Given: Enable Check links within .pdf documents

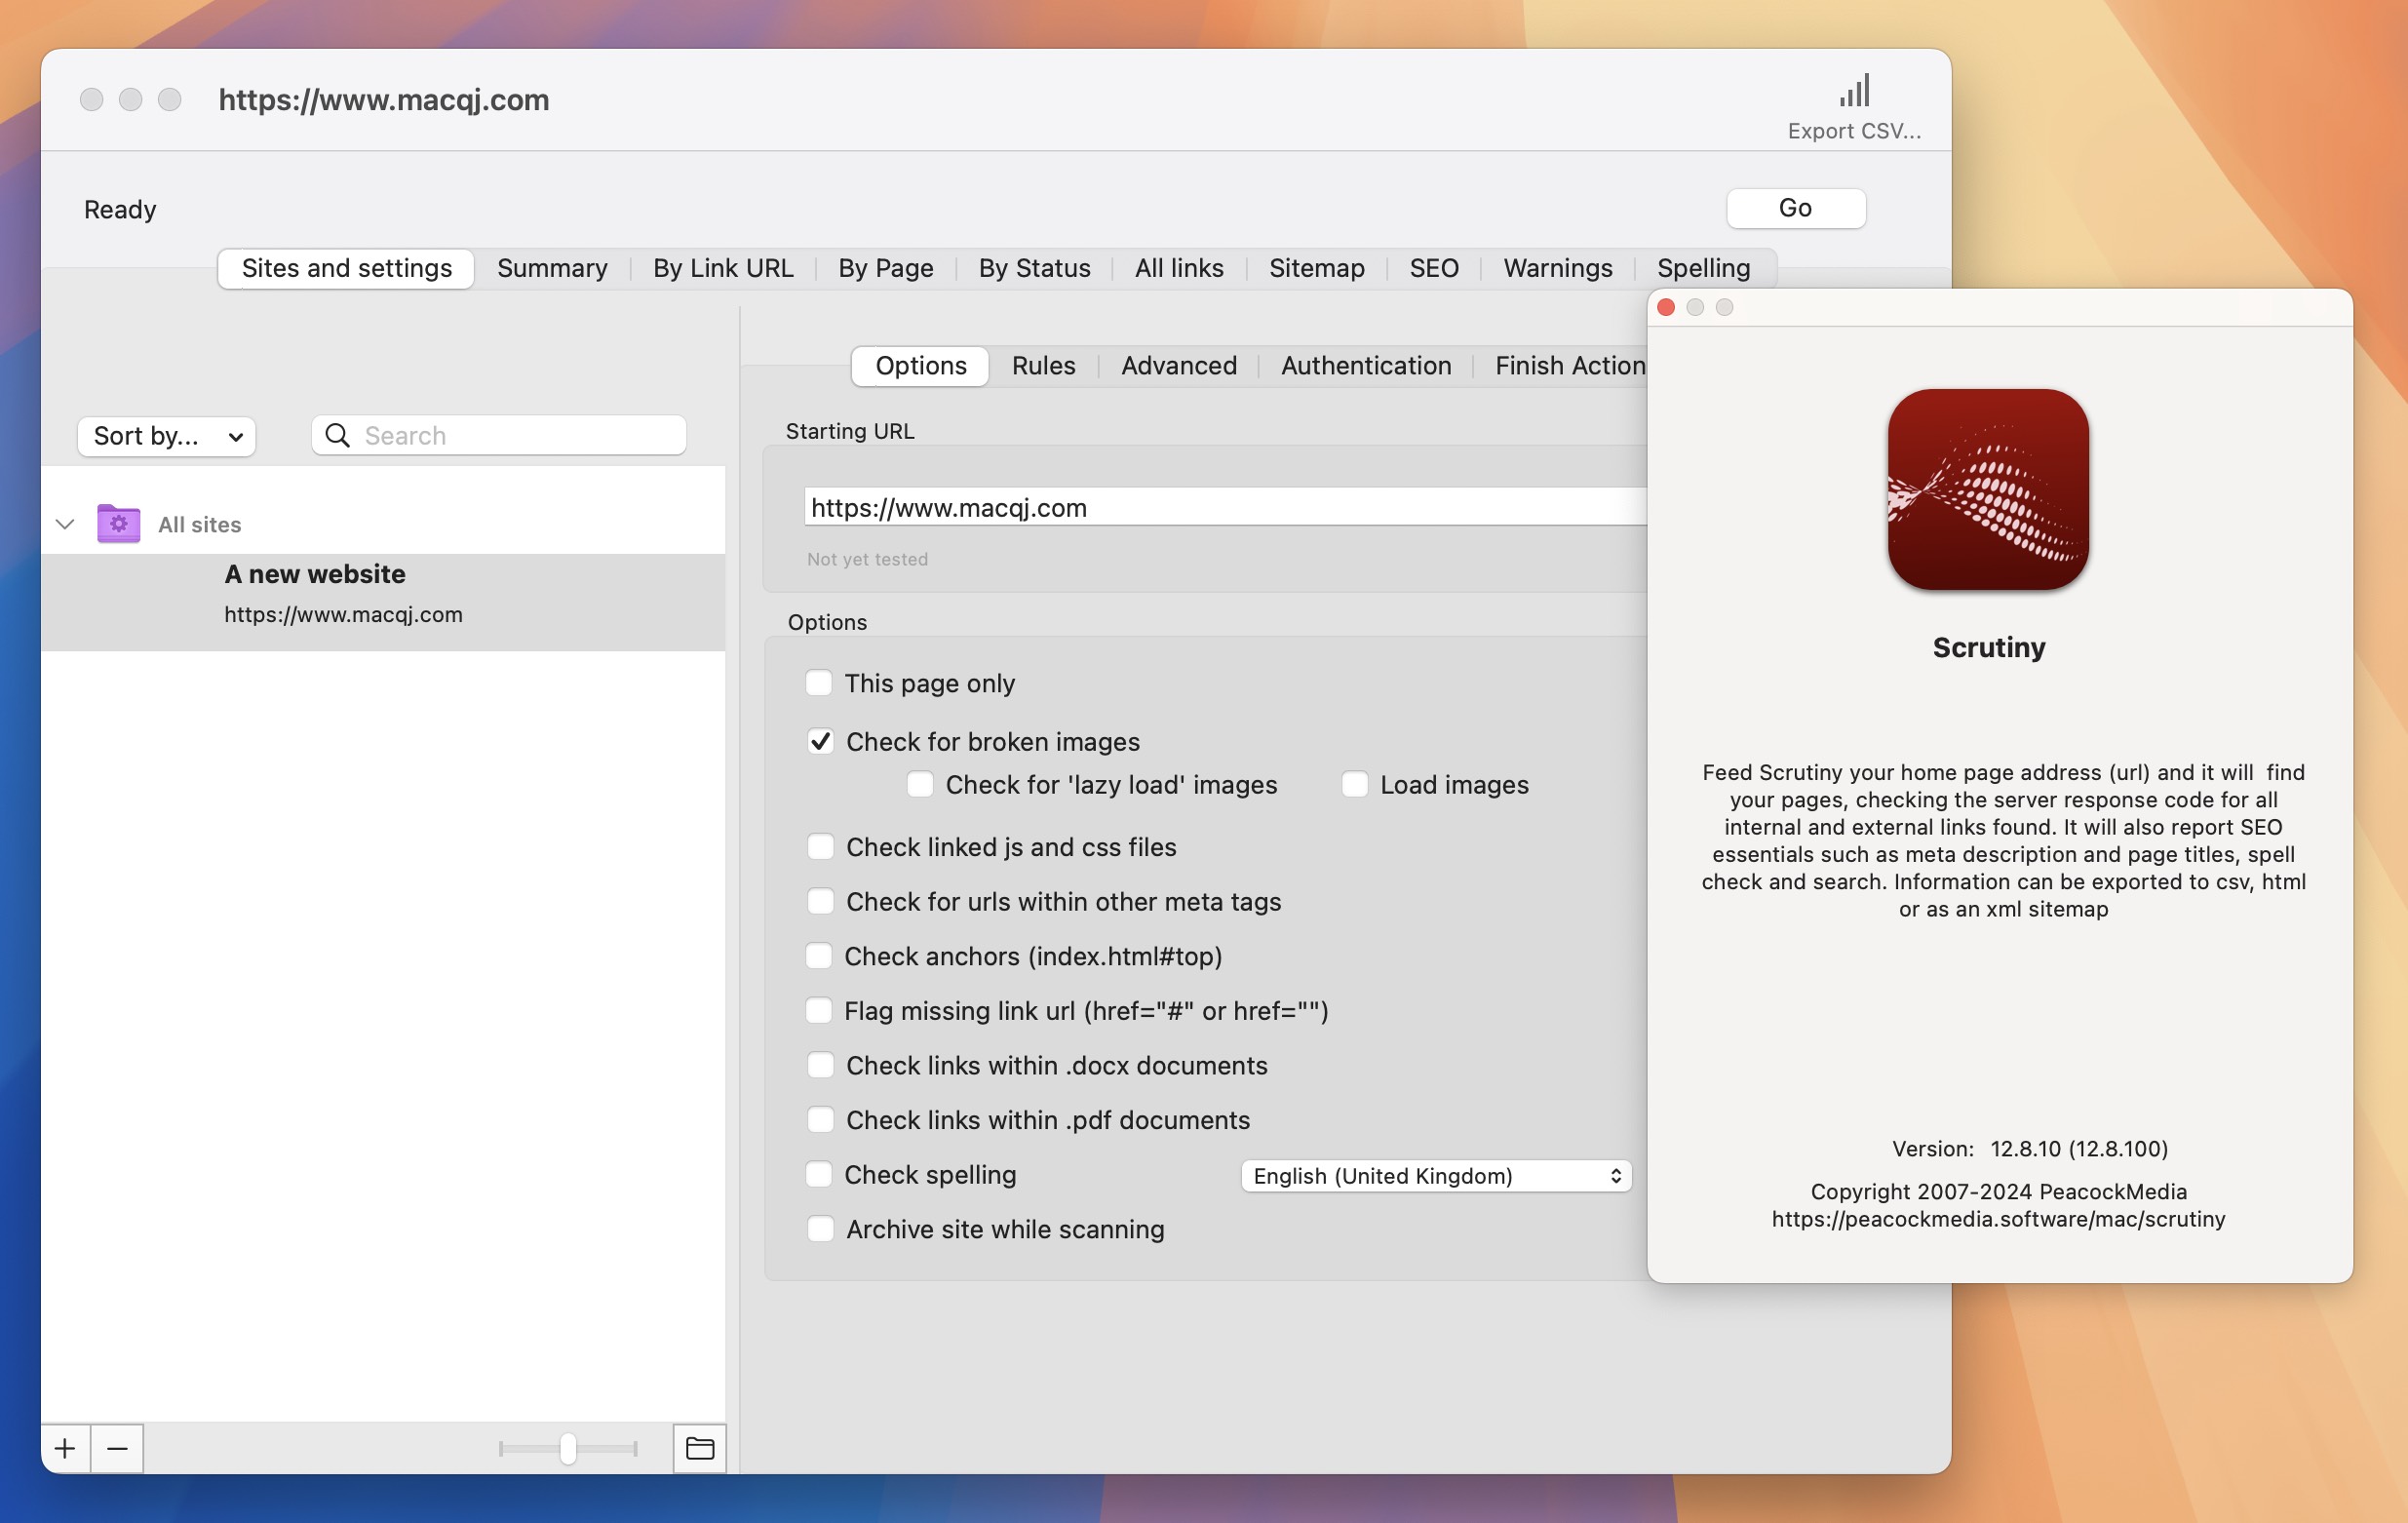Looking at the screenshot, I should pyautogui.click(x=820, y=1119).
